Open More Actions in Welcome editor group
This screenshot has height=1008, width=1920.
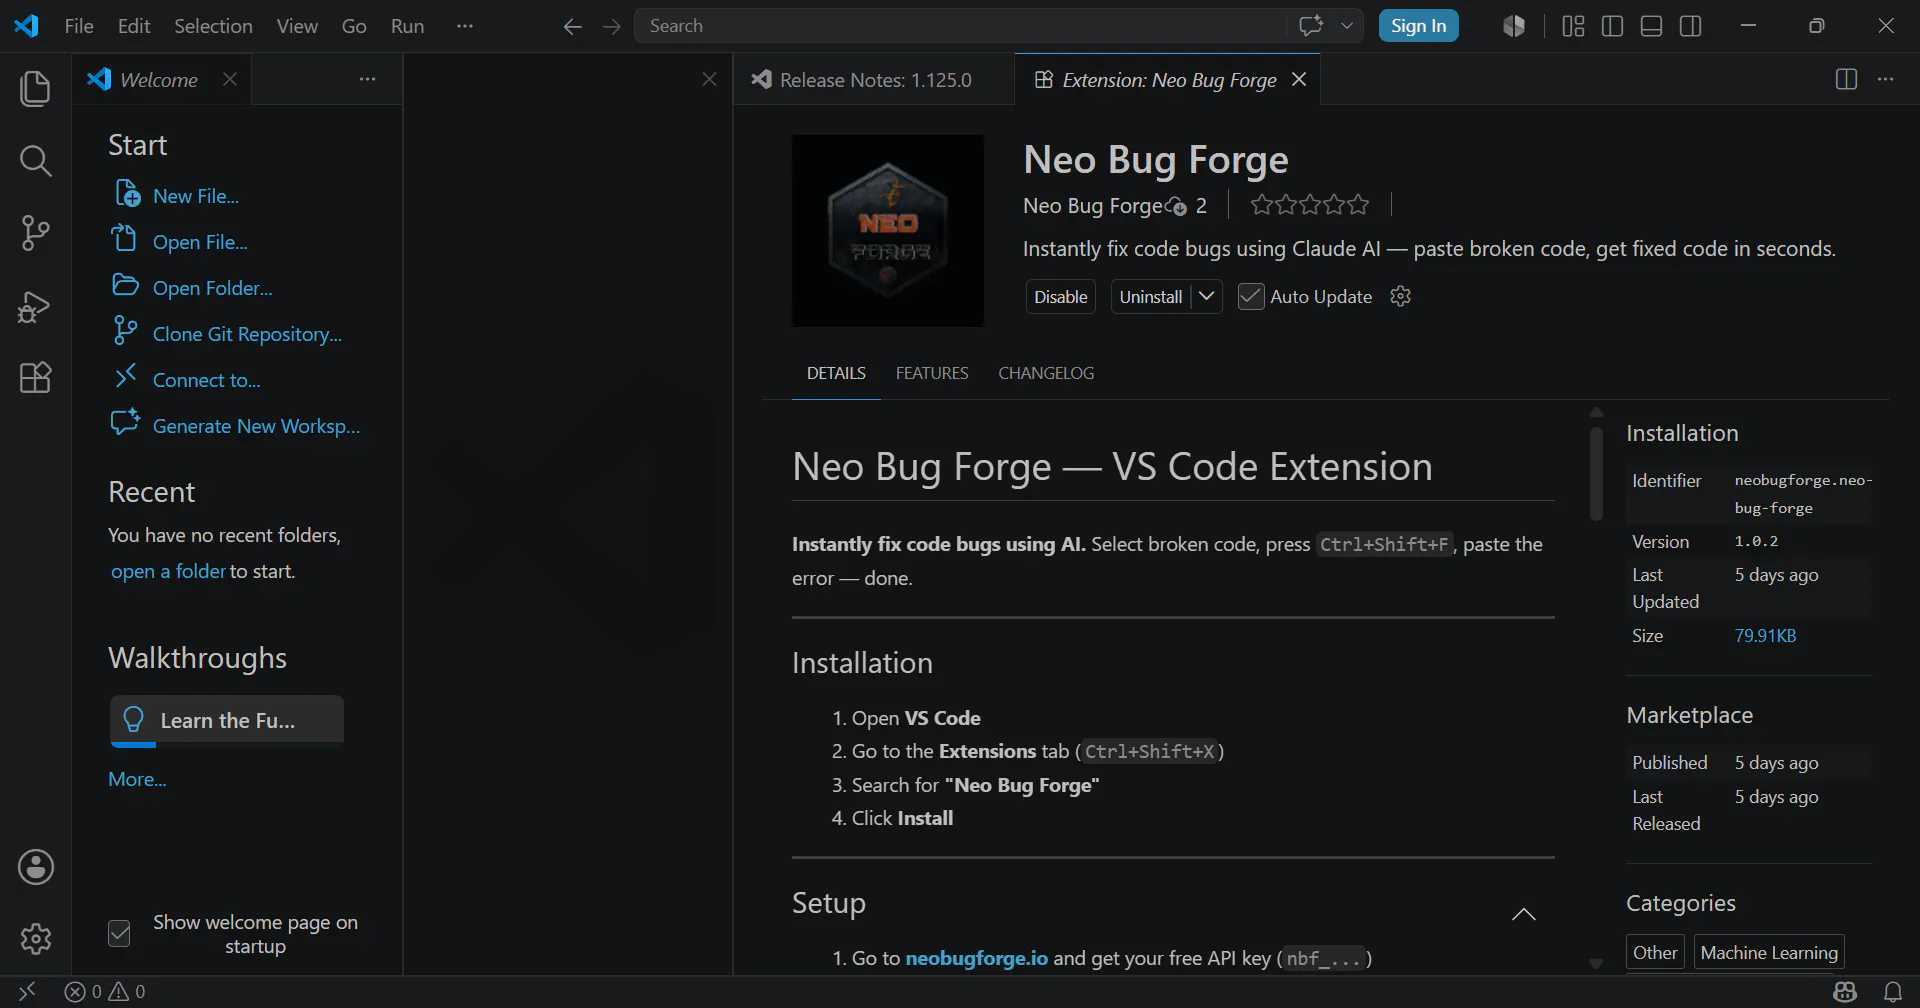368,79
